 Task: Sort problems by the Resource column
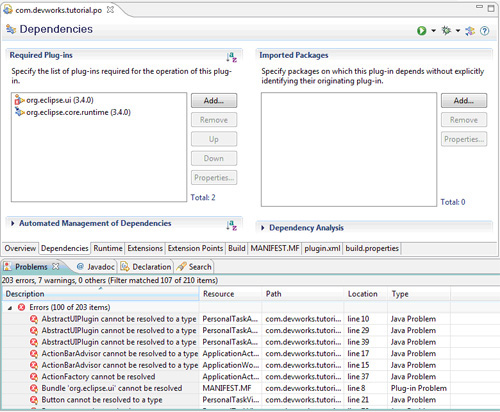230,294
